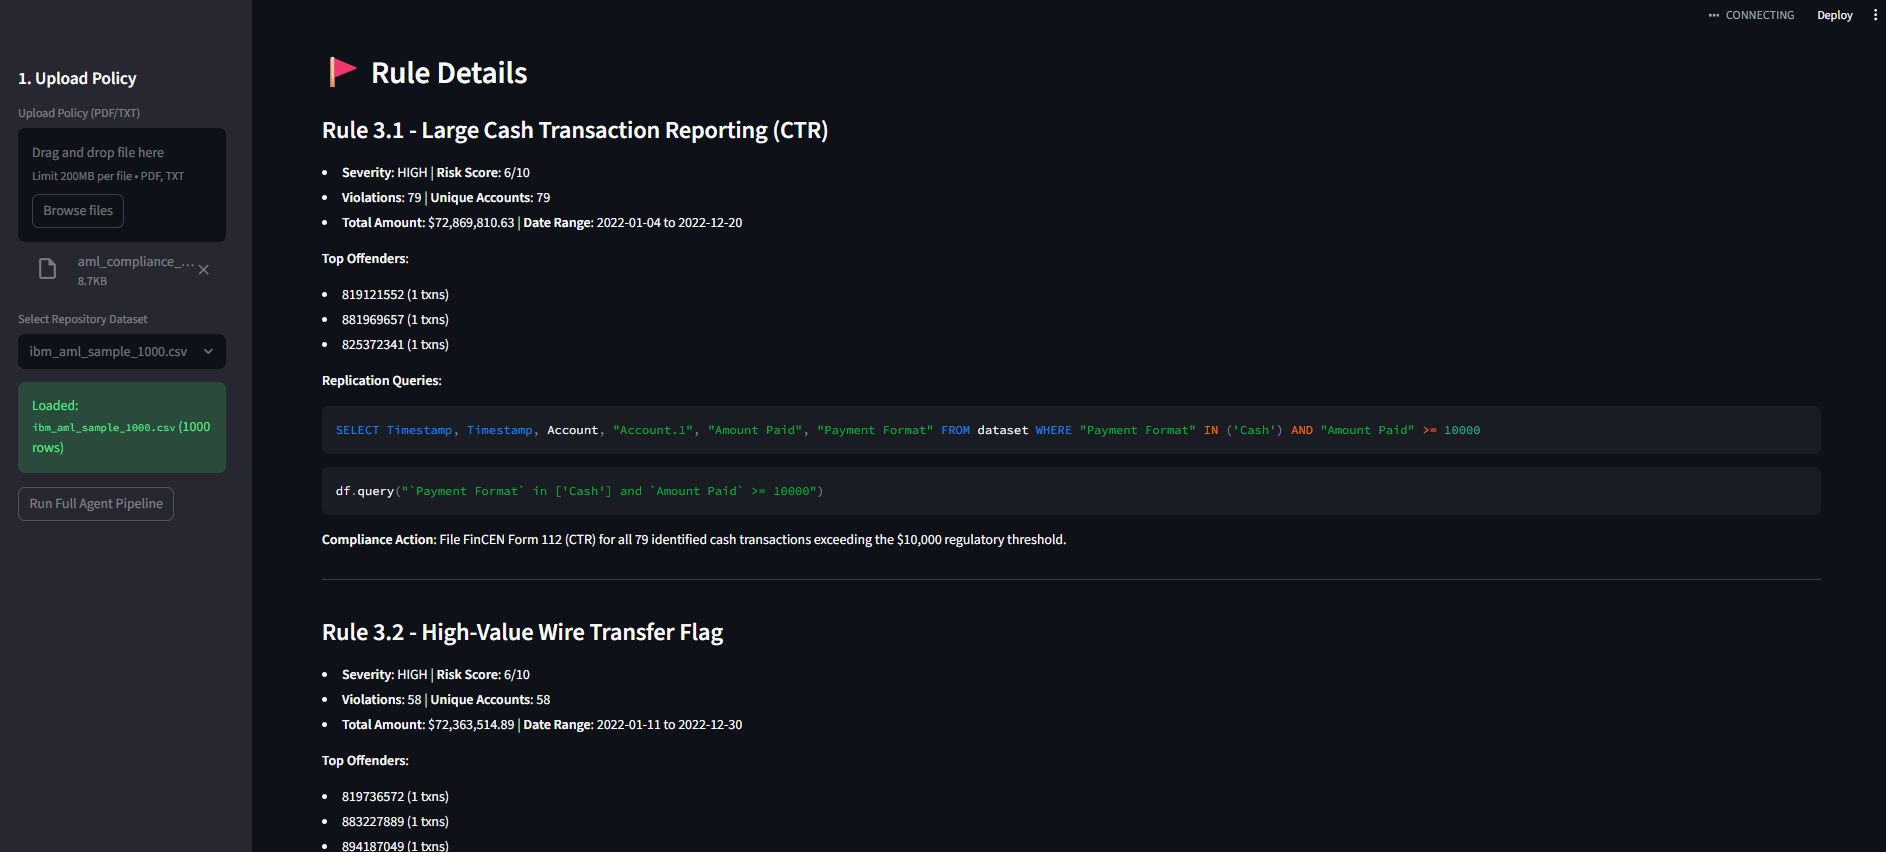The height and width of the screenshot is (852, 1886).
Task: Click the drag and drop file area
Action: [122, 164]
